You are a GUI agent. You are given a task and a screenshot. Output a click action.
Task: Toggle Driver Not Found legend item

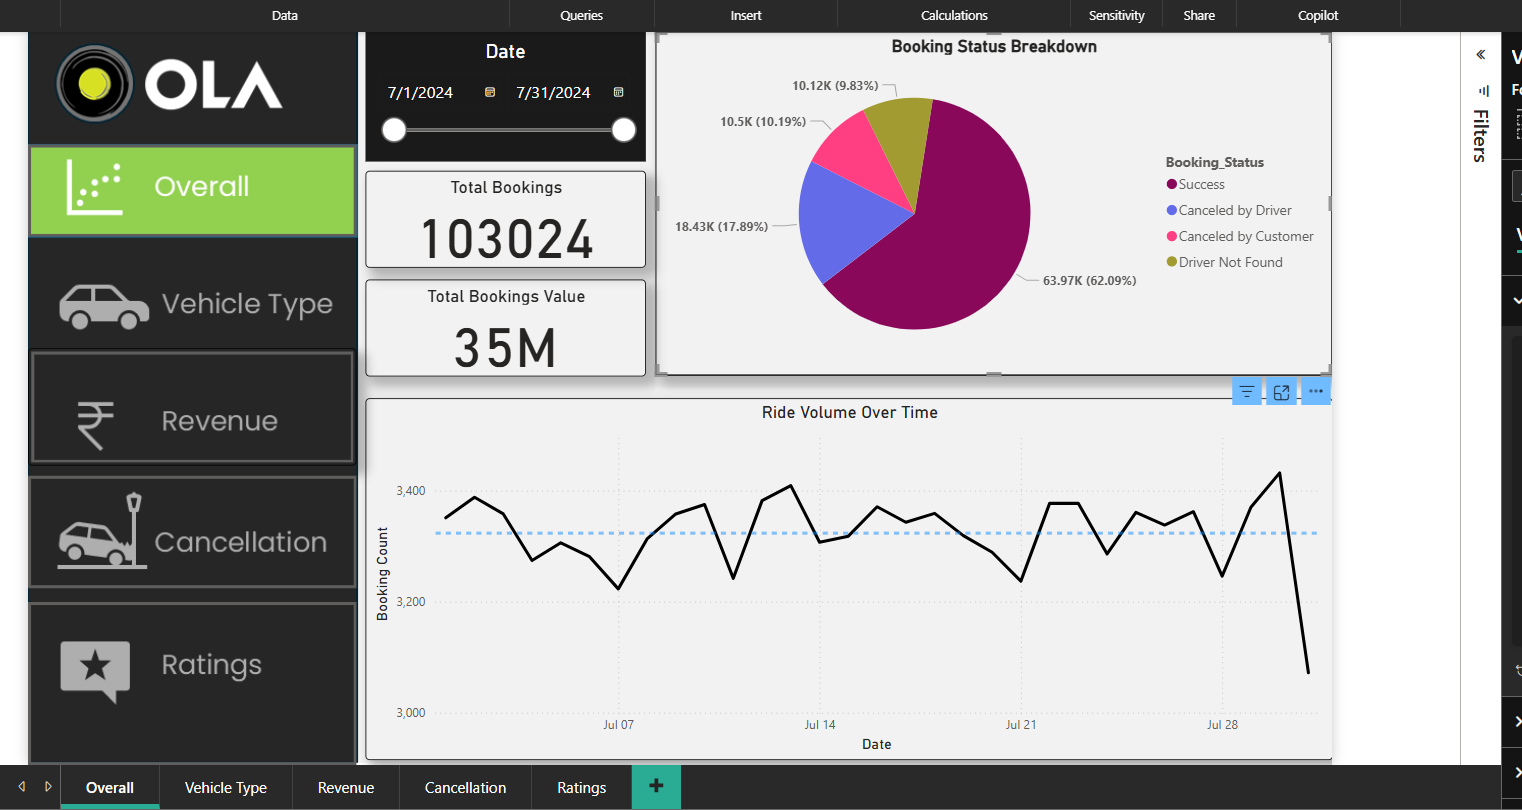(x=1230, y=263)
